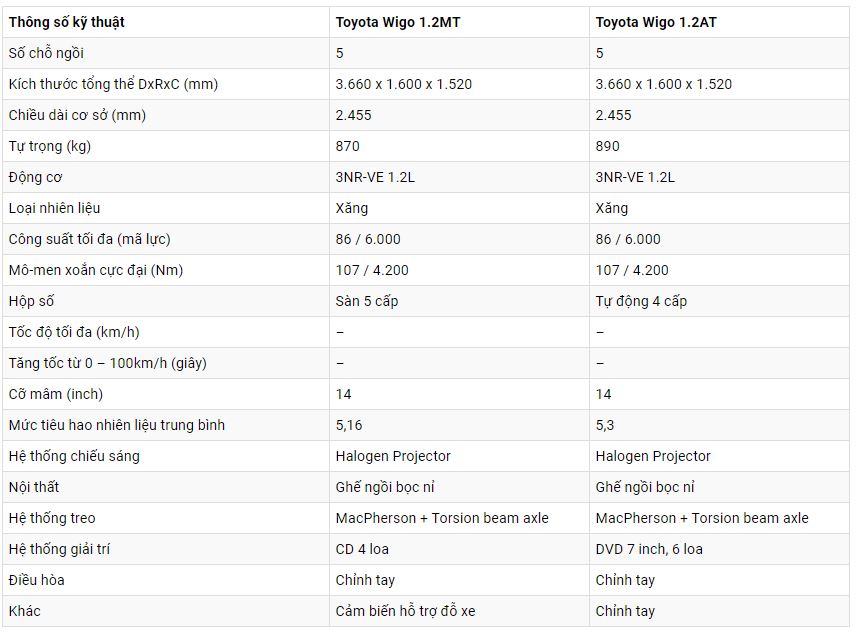Select the 'Cảm biến hỗ trợ đỗ xe' cell
The image size is (856, 635).
coord(459,611)
